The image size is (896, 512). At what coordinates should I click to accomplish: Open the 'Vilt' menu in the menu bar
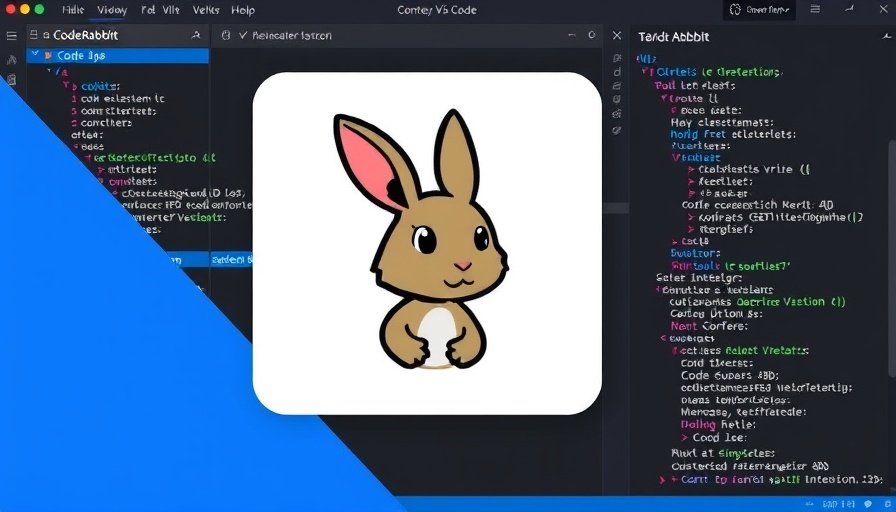[x=171, y=10]
